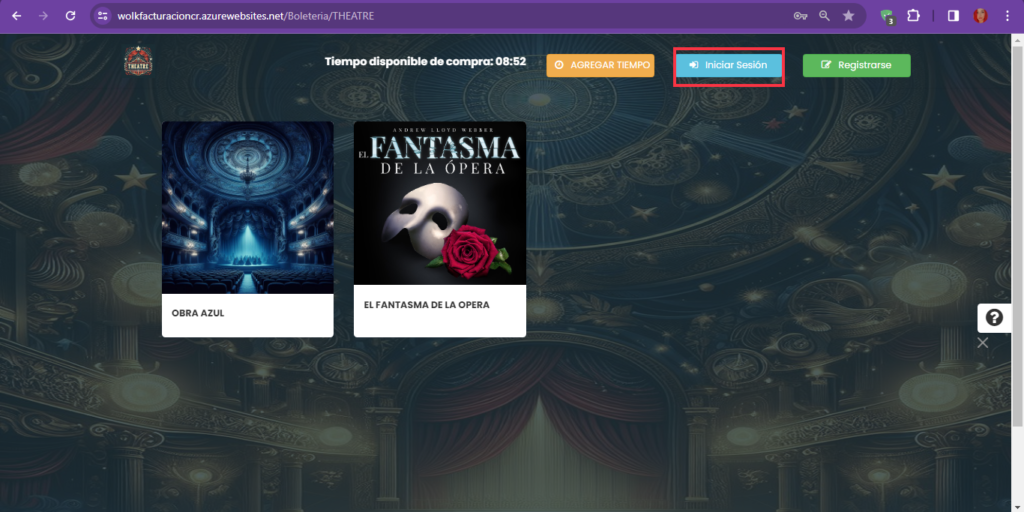1024x512 pixels.
Task: Dismiss the help widget with the X
Action: point(983,343)
